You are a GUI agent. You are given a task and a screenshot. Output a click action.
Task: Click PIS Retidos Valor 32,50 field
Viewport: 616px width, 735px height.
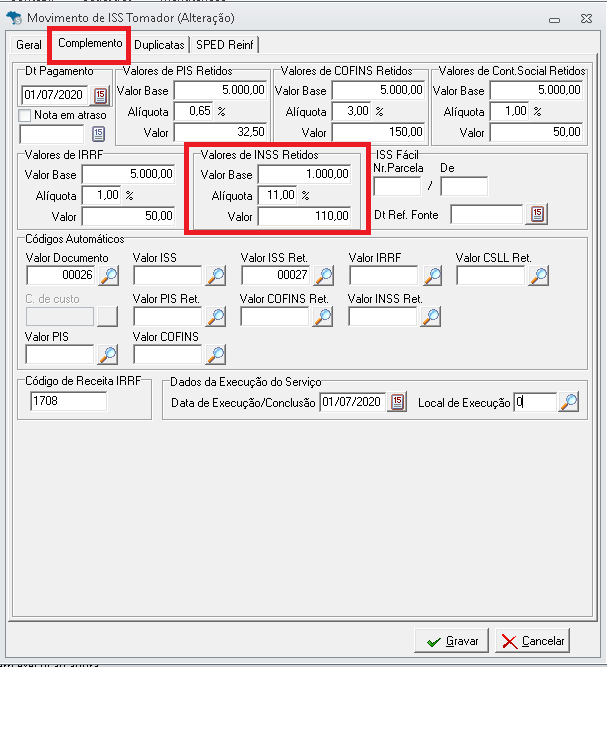point(220,132)
